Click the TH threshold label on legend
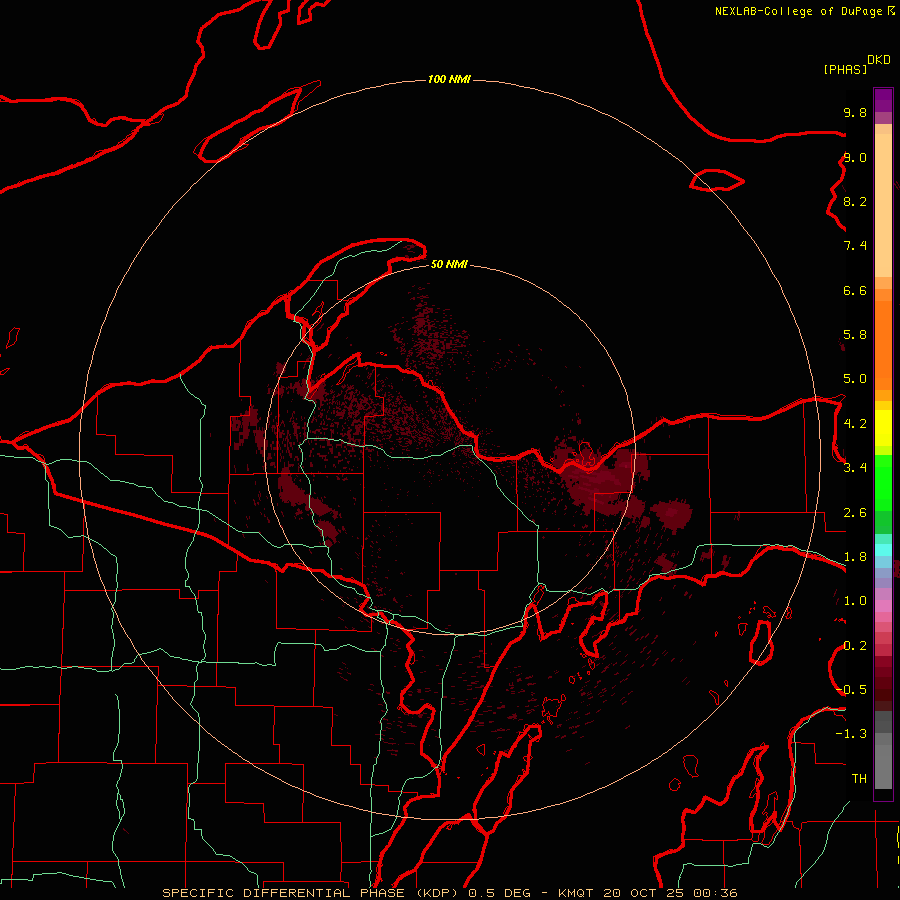Image resolution: width=900 pixels, height=900 pixels. pyautogui.click(x=859, y=779)
